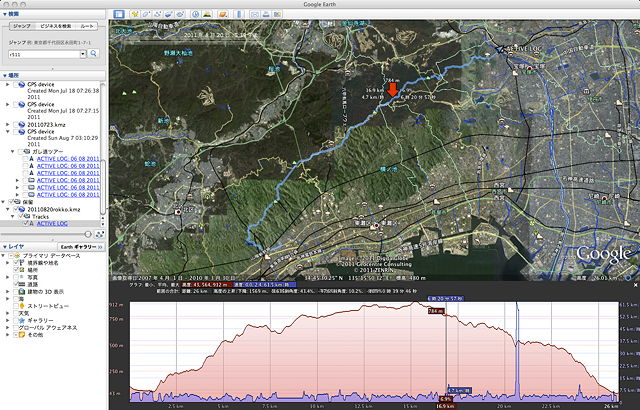Select the グローバル アウェアネス layer label
The image size is (640, 410).
tap(50, 328)
